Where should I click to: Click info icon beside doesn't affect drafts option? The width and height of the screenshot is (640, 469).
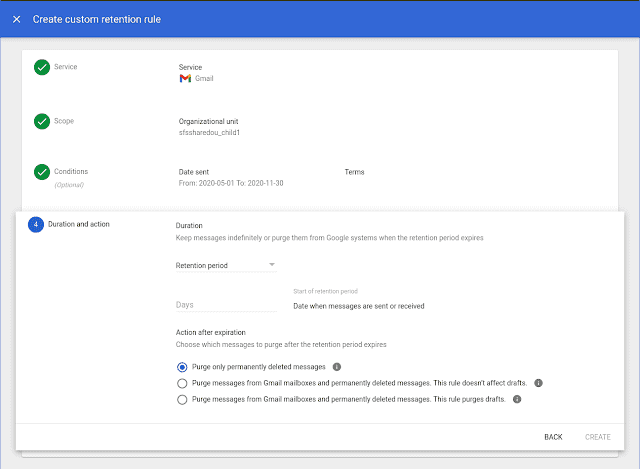pyautogui.click(x=538, y=383)
